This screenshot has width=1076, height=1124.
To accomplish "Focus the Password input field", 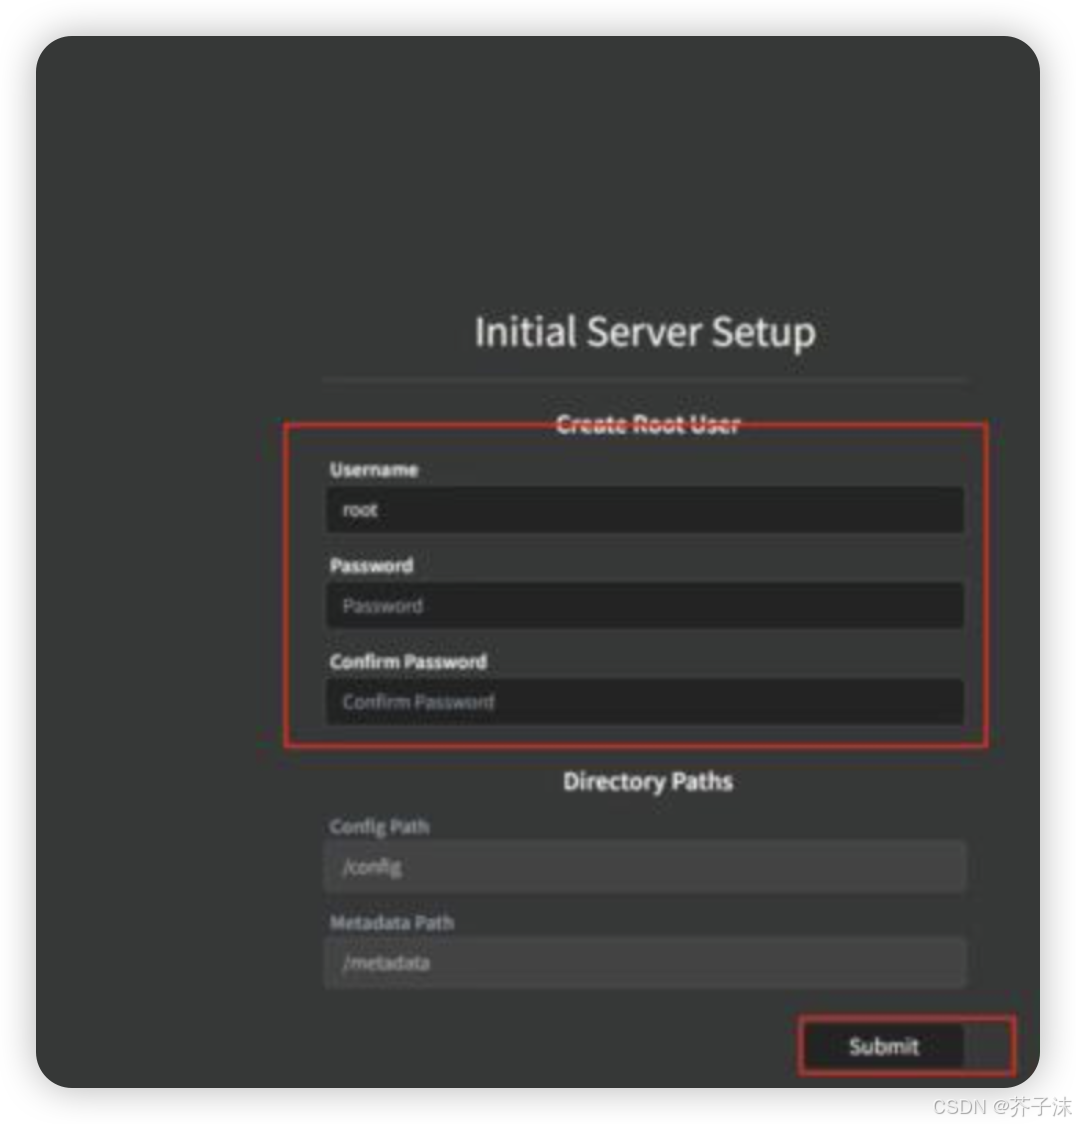I will [644, 606].
